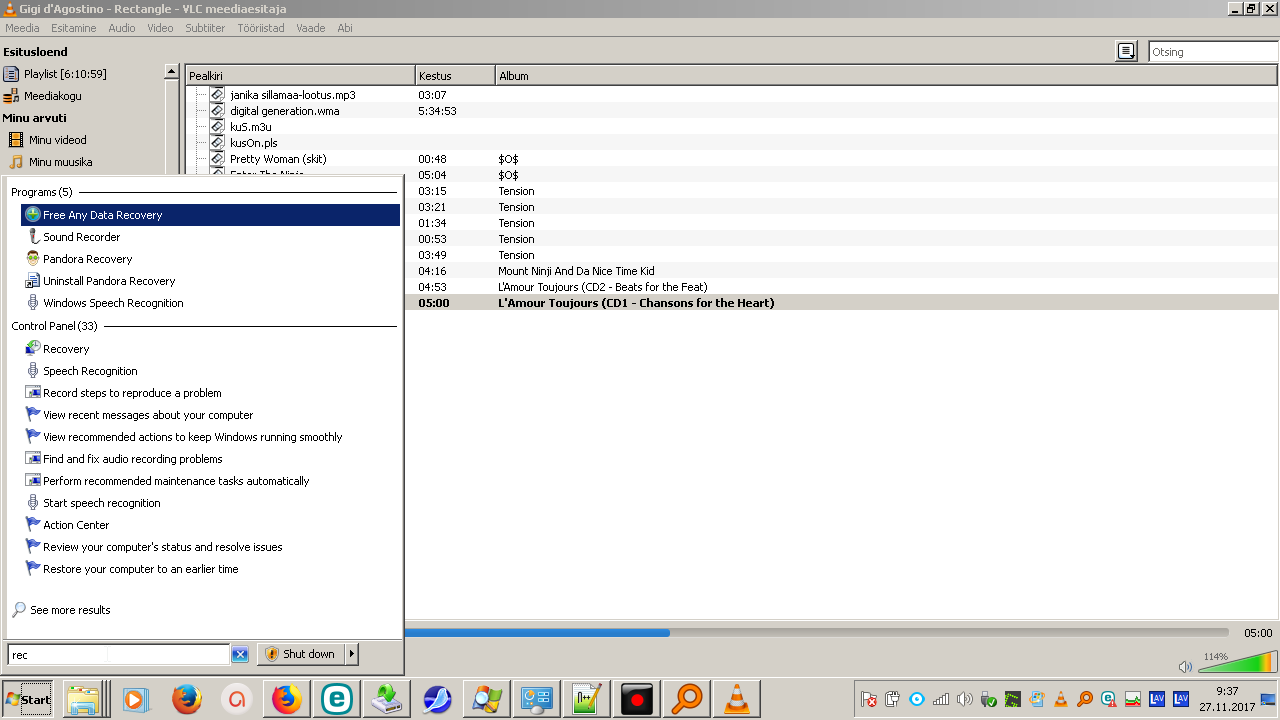1280x720 pixels.
Task: Mute audio using the speaker icon
Action: 1185,667
